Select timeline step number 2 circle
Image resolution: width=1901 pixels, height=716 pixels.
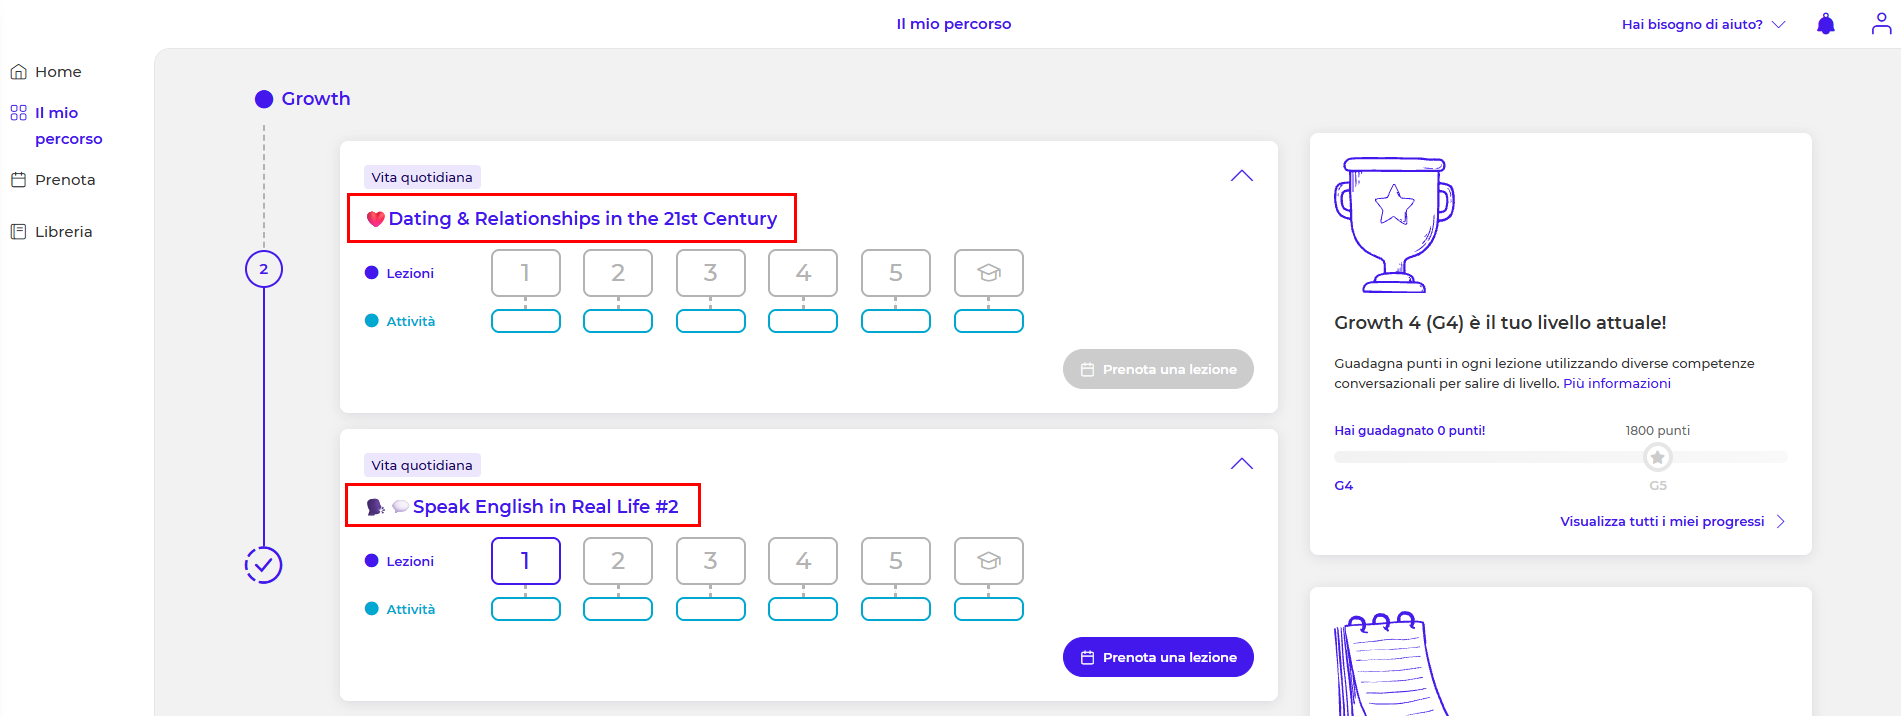[x=264, y=269]
